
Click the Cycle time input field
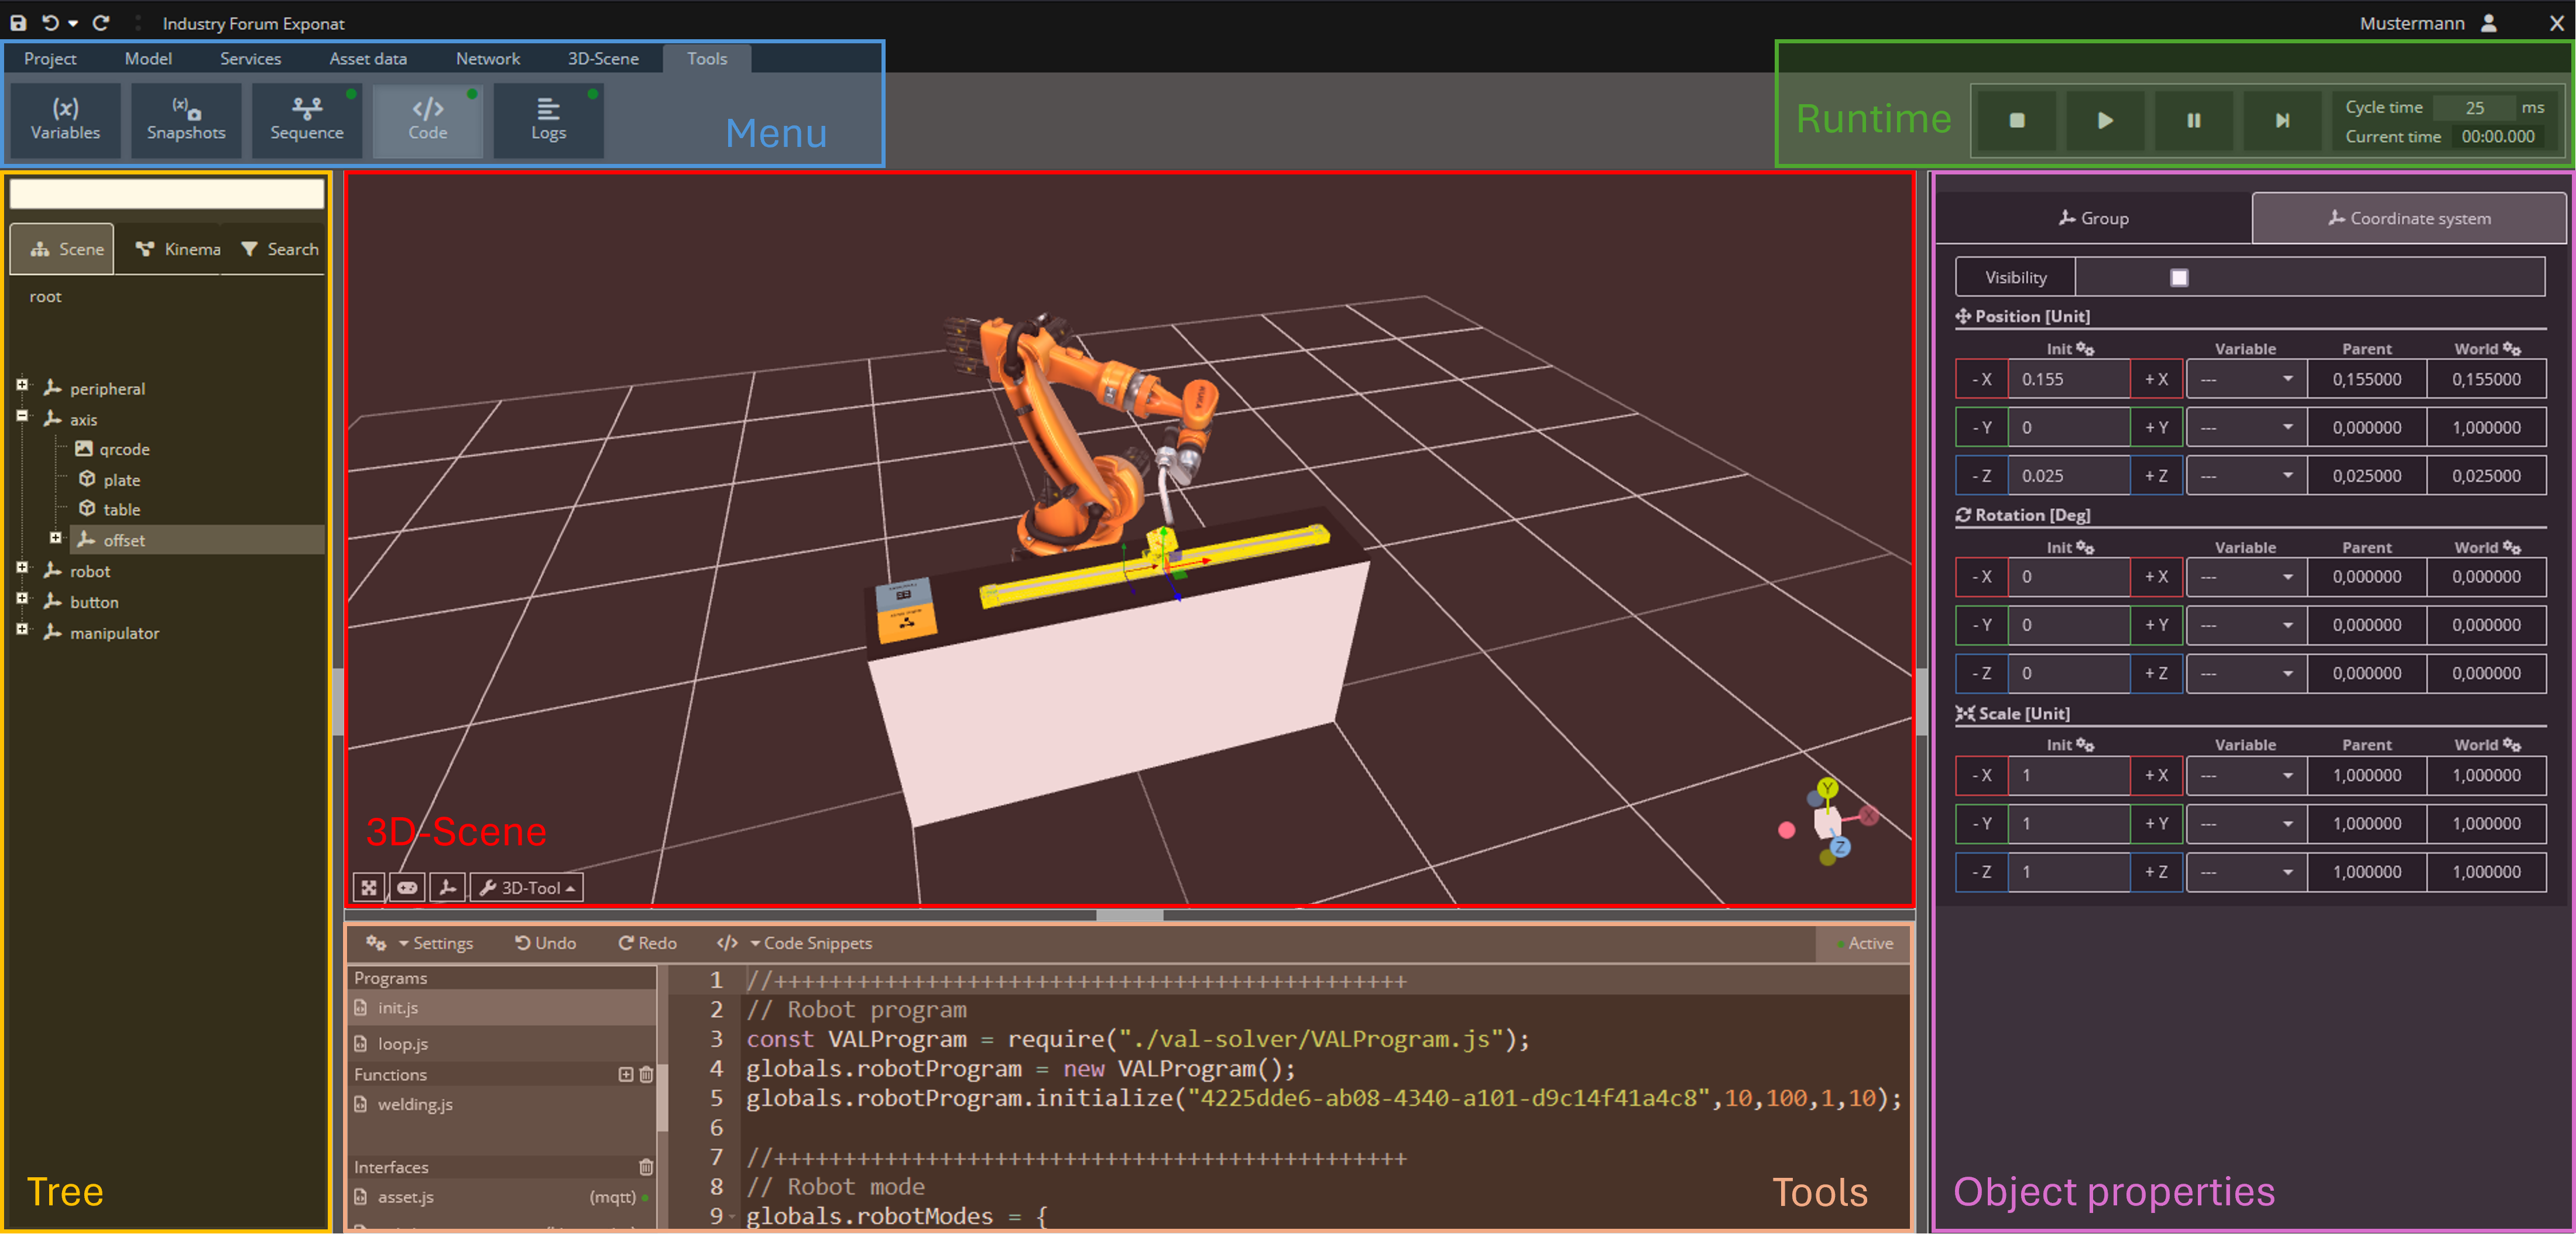(2474, 107)
